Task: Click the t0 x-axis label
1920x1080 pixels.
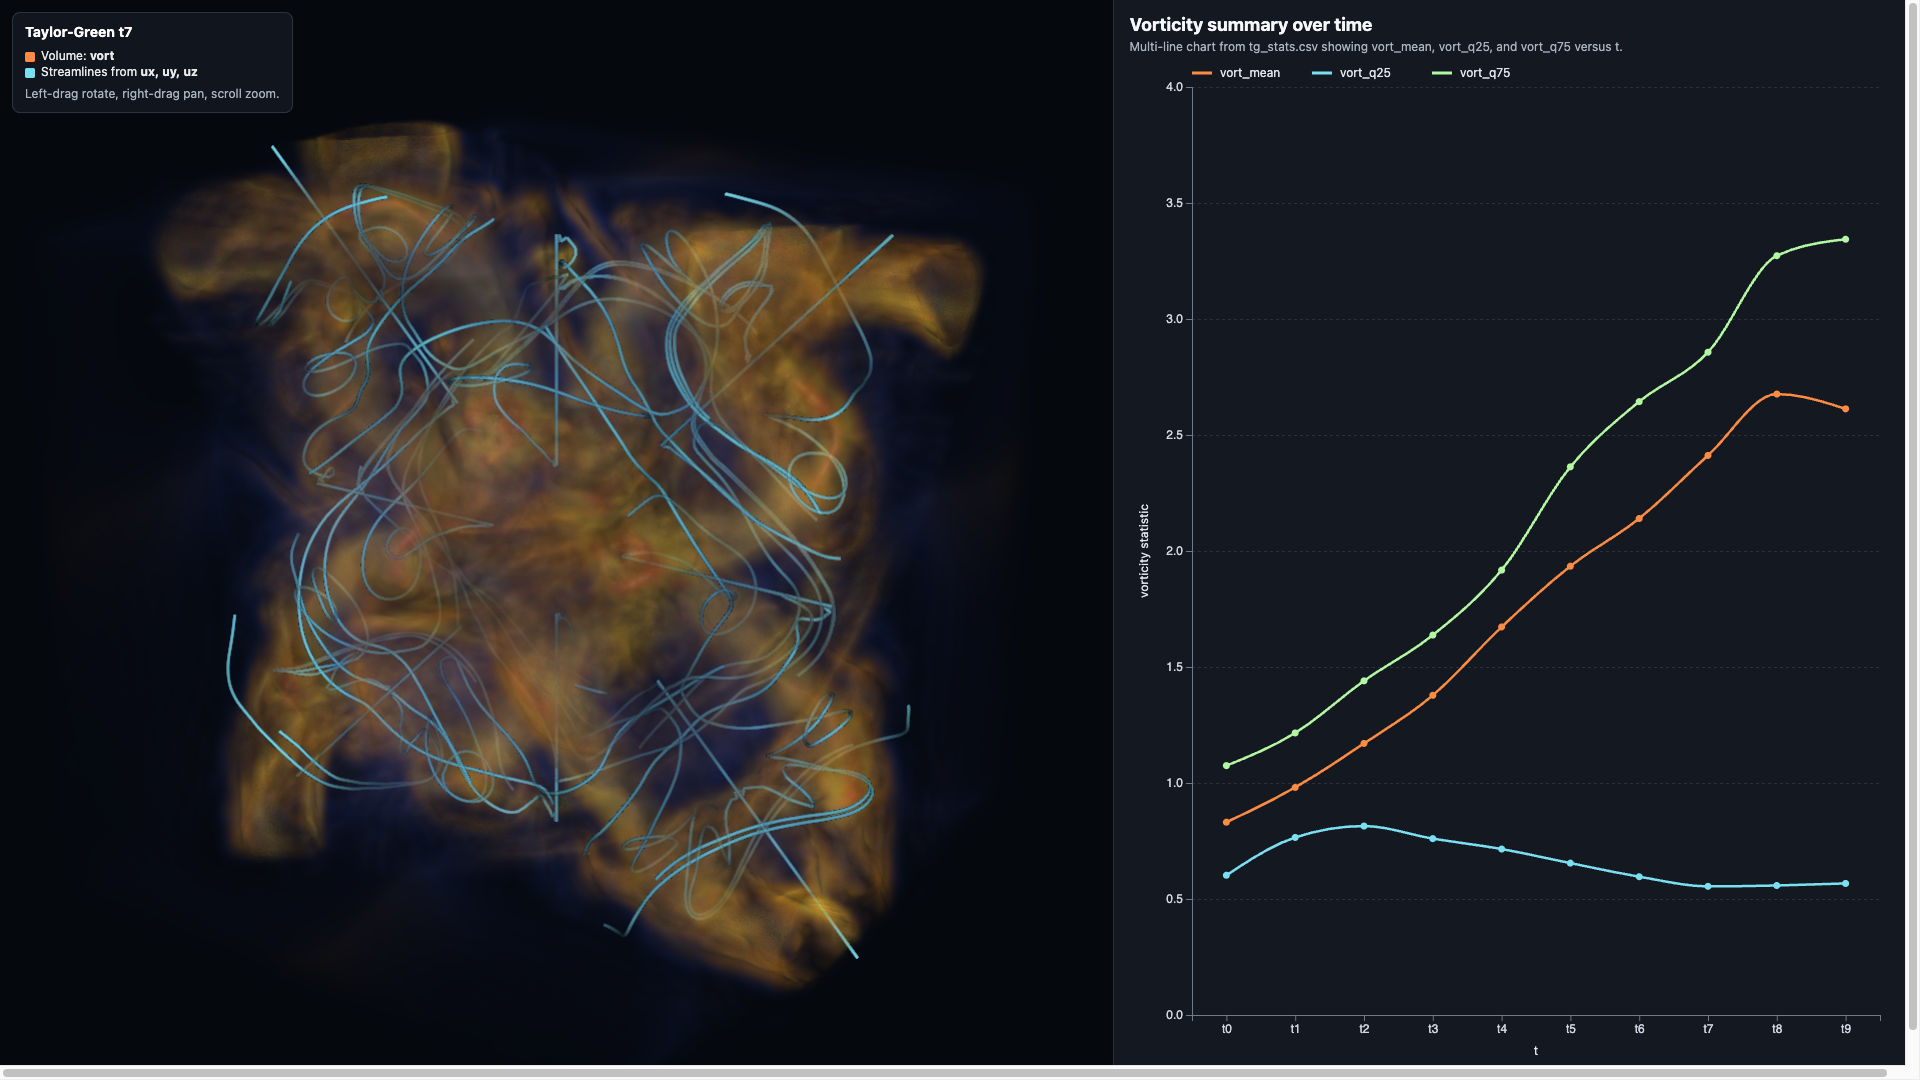Action: pos(1227,1029)
